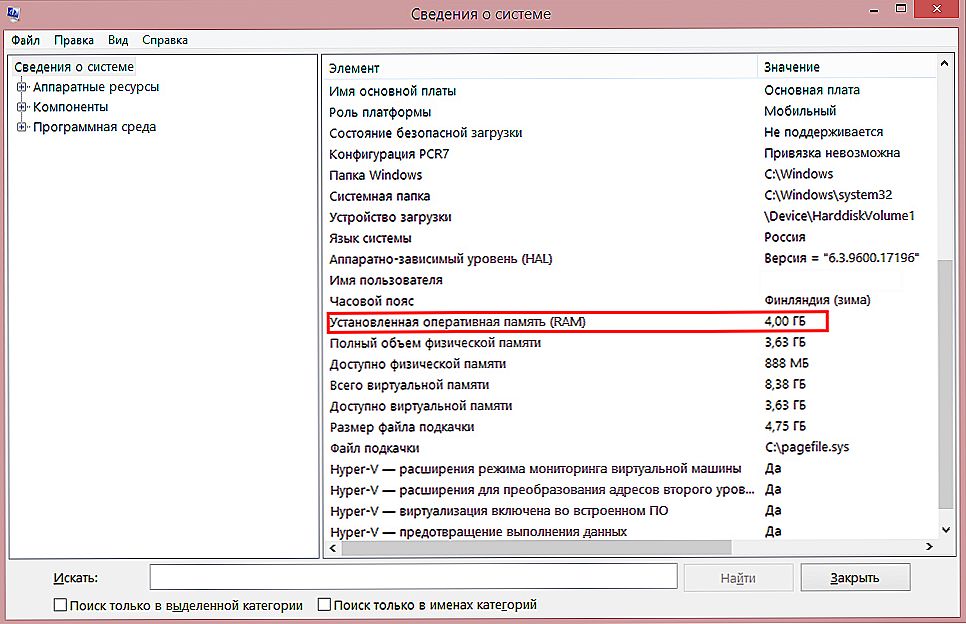Open the Вид menu
Screen dimensions: 966x624
[x=118, y=40]
